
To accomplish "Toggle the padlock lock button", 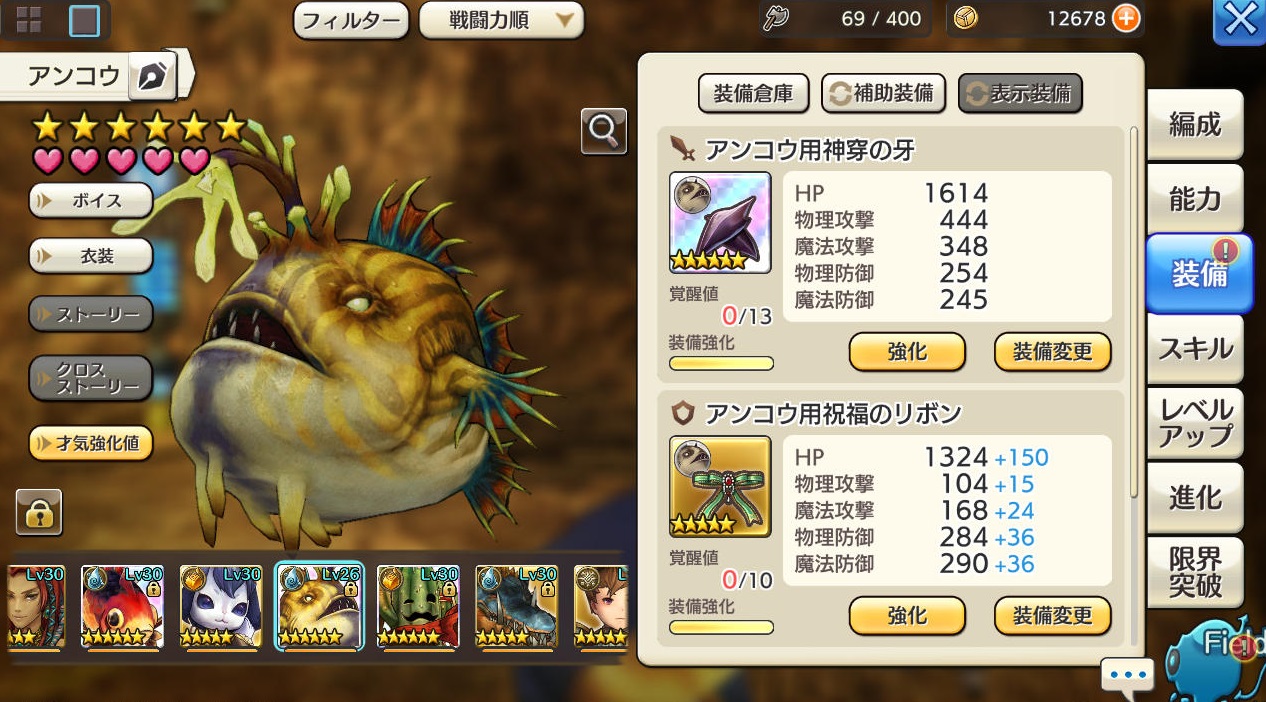I will tap(39, 512).
